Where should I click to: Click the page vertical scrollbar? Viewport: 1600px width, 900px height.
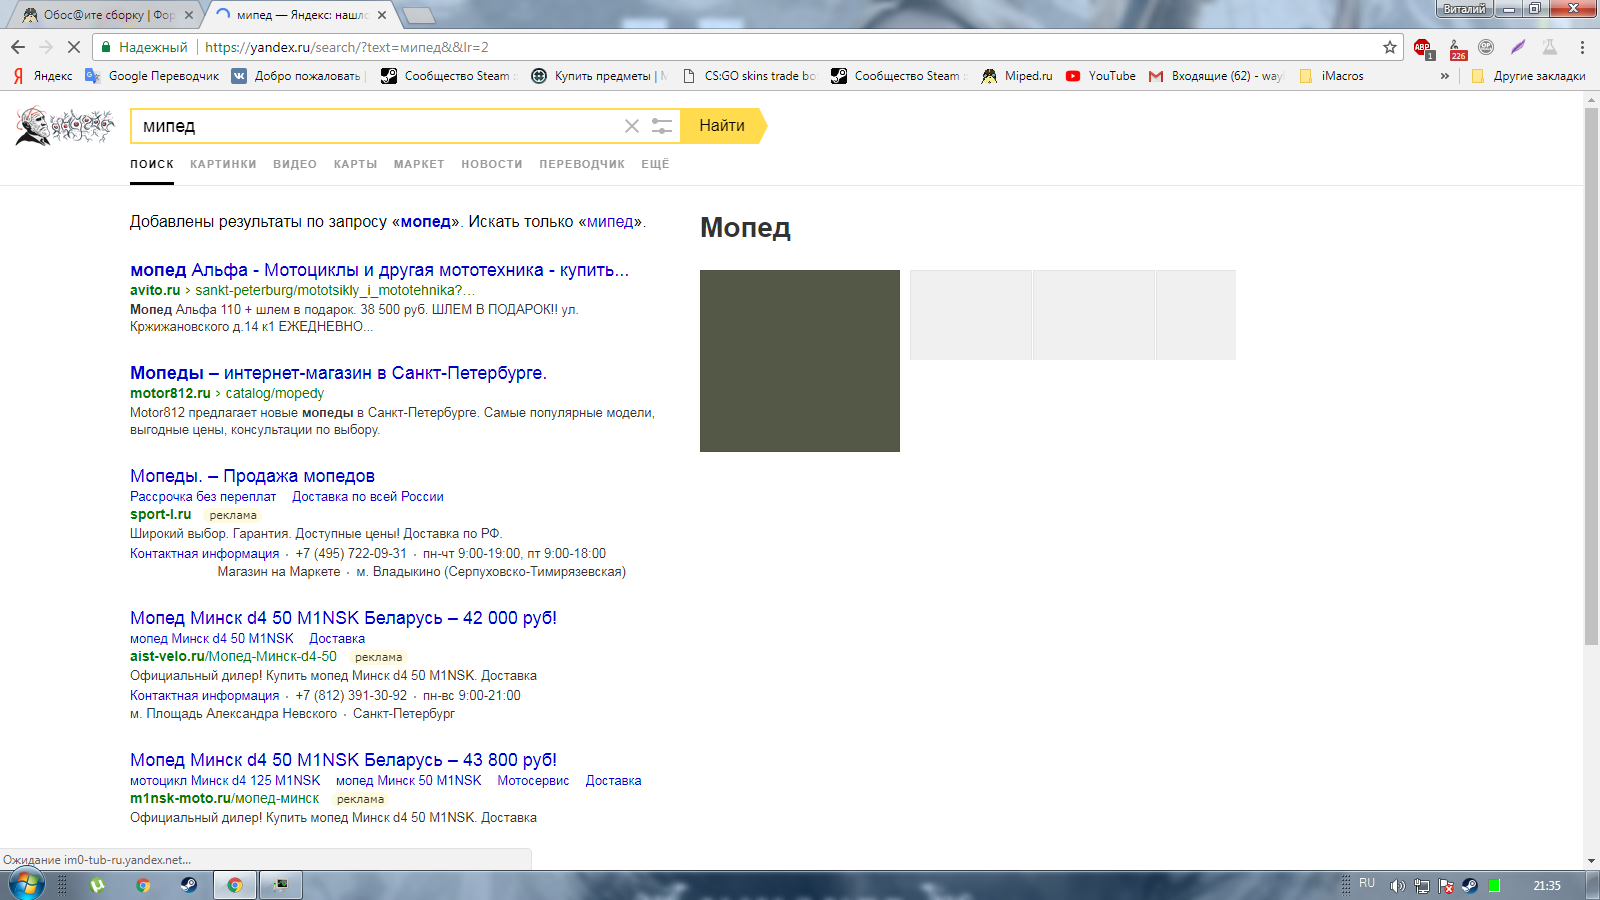[1591, 375]
